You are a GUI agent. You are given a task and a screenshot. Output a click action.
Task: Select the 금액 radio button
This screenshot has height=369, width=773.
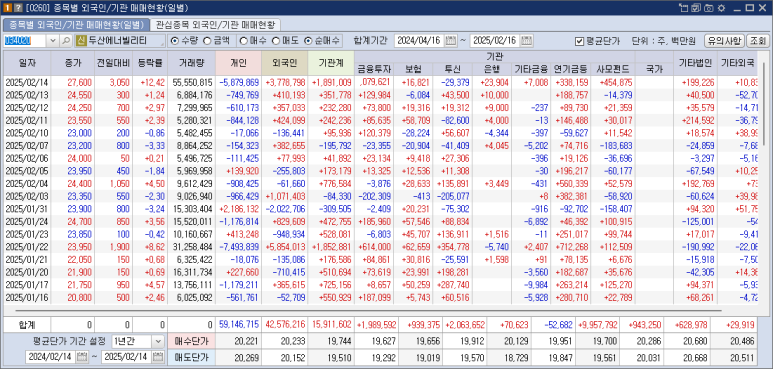[207, 41]
